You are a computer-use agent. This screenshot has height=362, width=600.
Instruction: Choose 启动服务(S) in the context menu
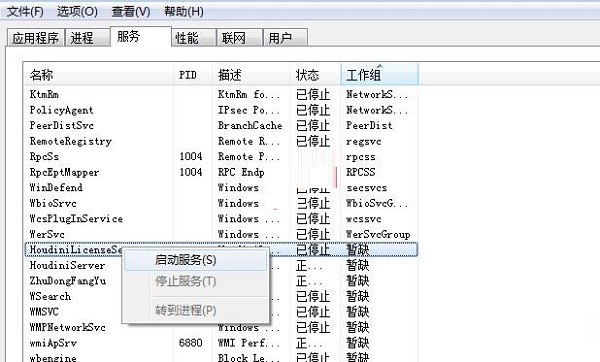[x=196, y=260]
